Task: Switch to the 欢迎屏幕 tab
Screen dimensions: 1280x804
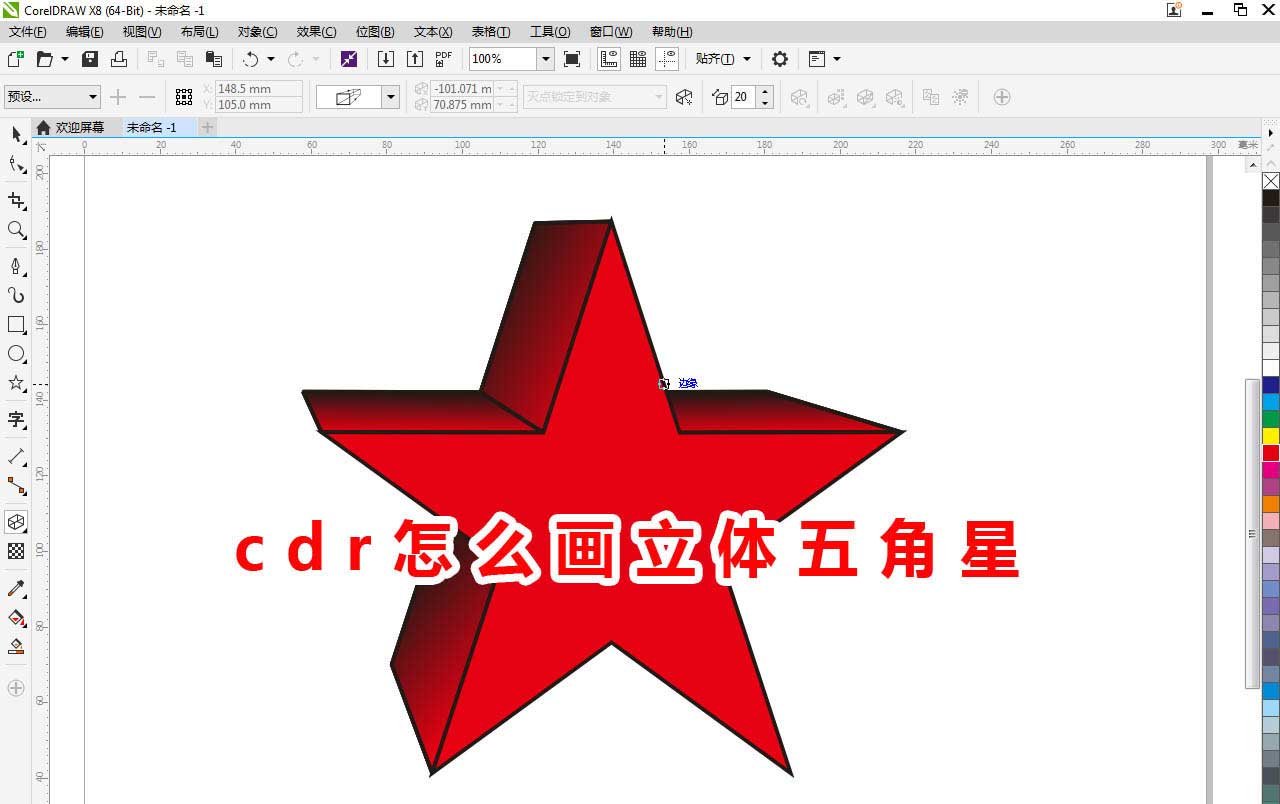Action: tap(79, 128)
